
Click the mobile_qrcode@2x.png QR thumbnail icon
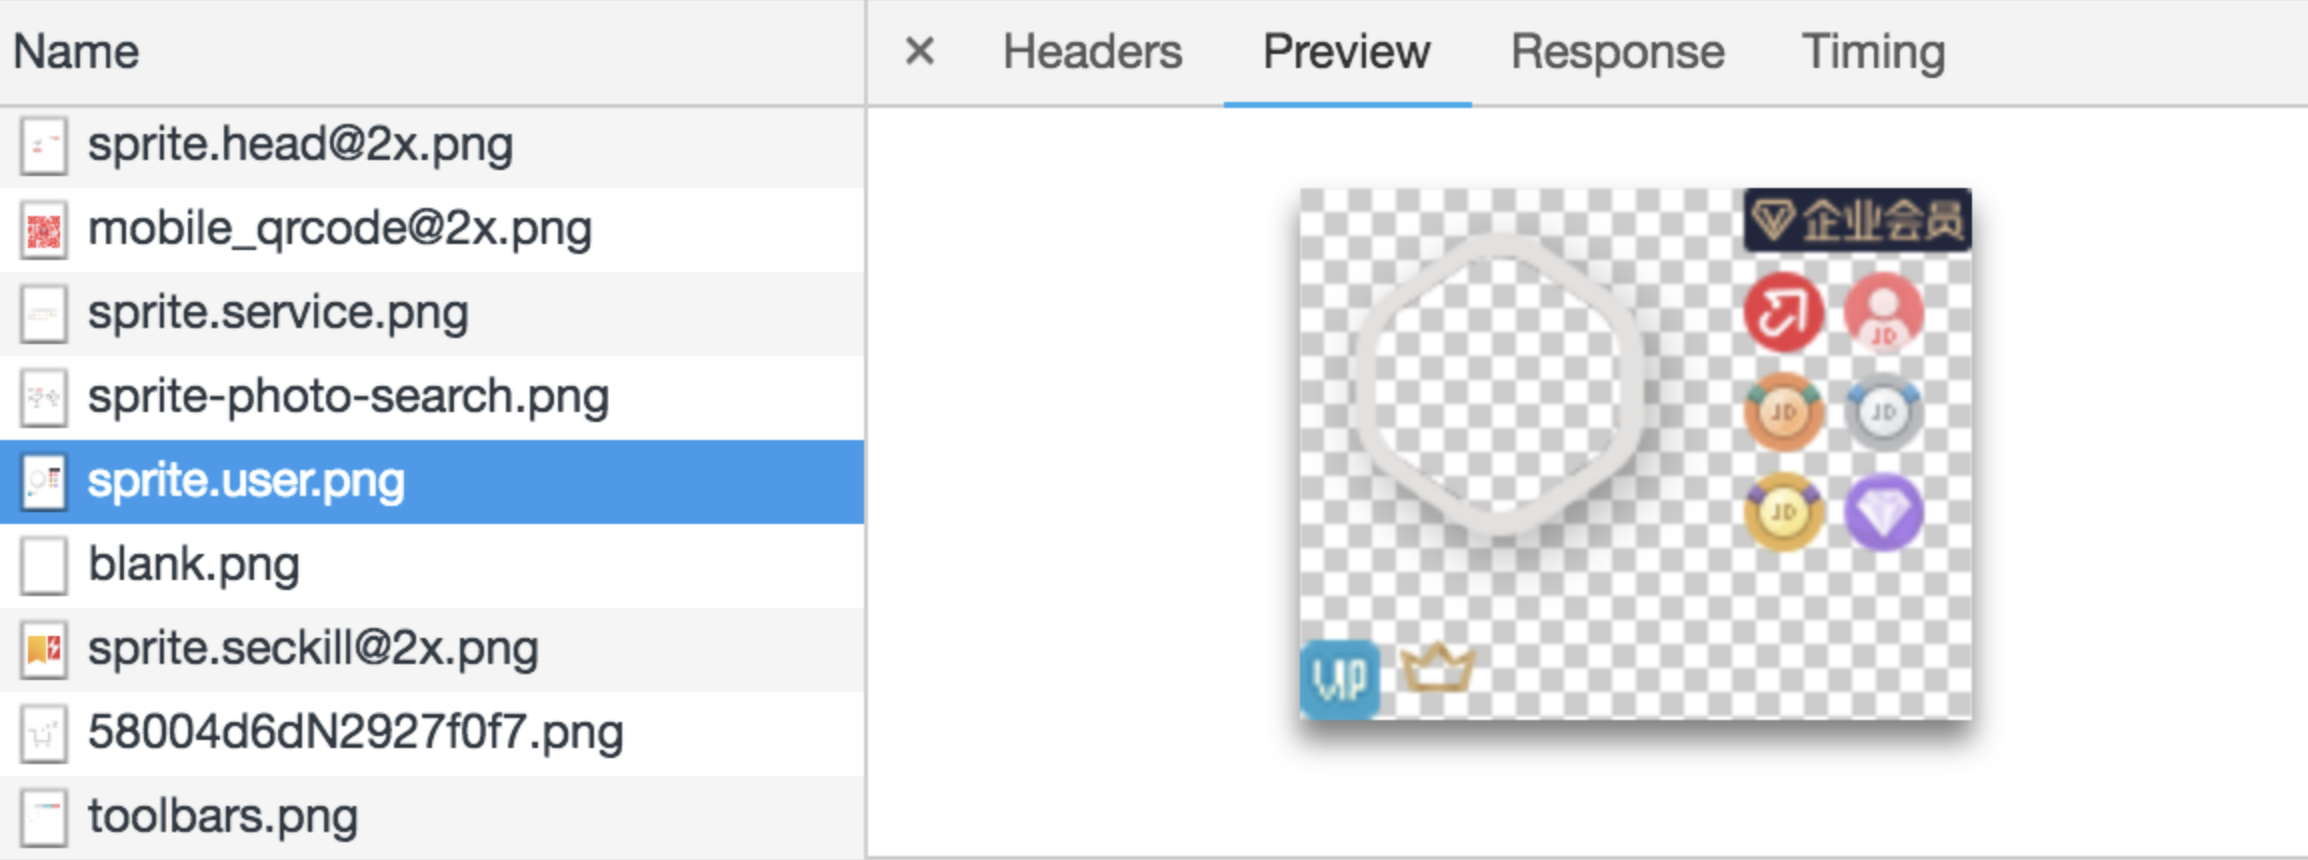click(43, 230)
